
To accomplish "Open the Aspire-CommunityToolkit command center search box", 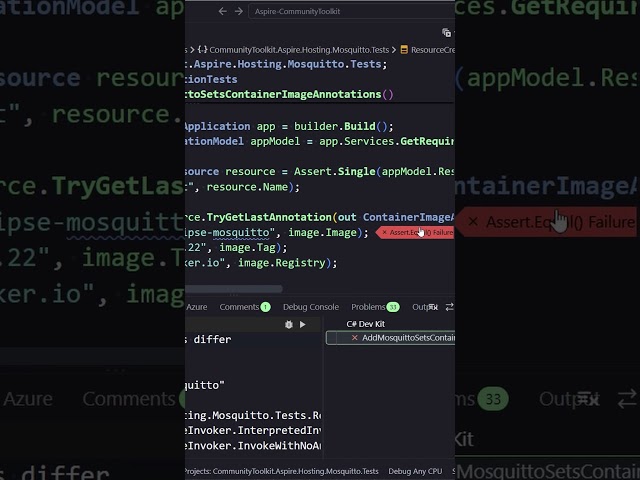I will click(351, 11).
